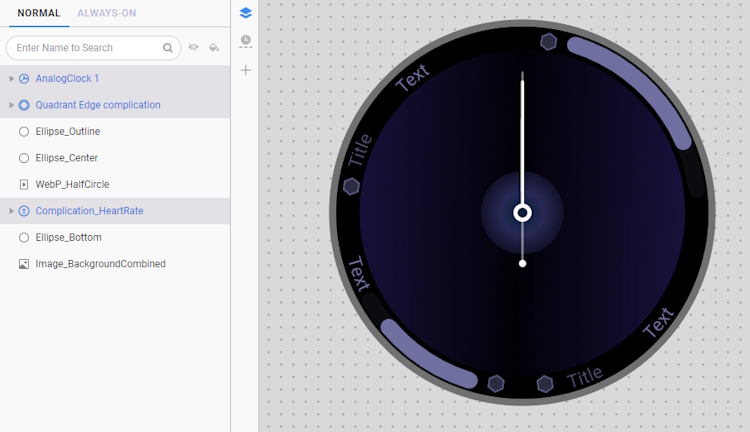Click the WebP_HalfCircle layer icon
750x432 pixels.
pyautogui.click(x=24, y=185)
